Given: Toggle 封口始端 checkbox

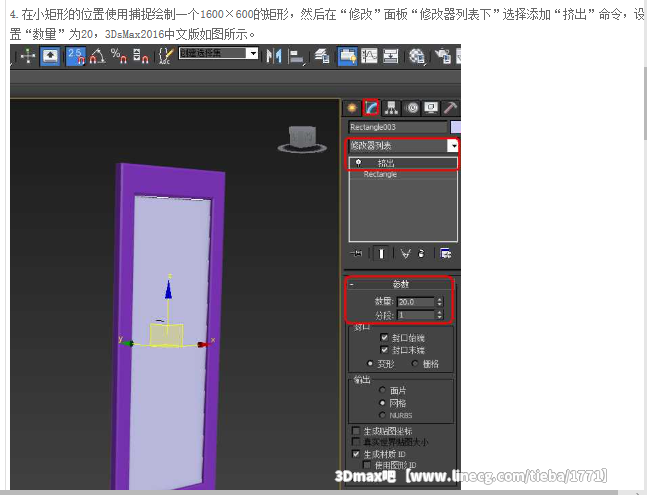Looking at the screenshot, I should coord(385,337).
